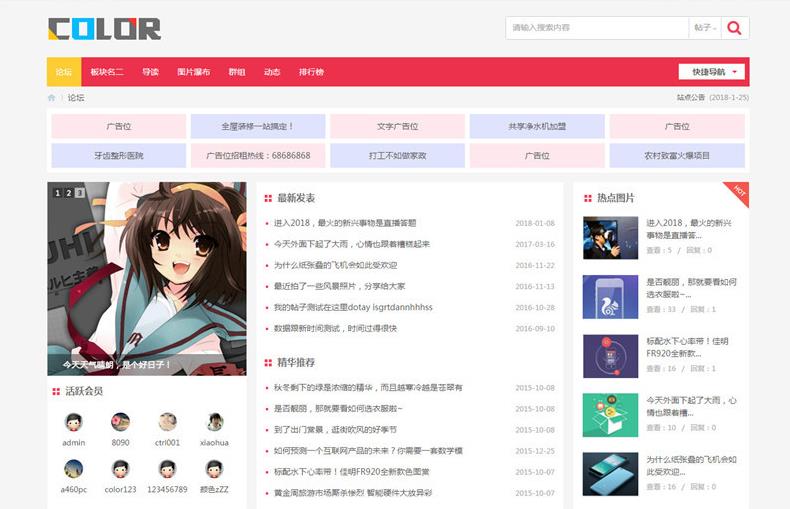Open hot post title 是否靓丽 beside phone thumbnail
The height and width of the screenshot is (509, 790).
691,288
